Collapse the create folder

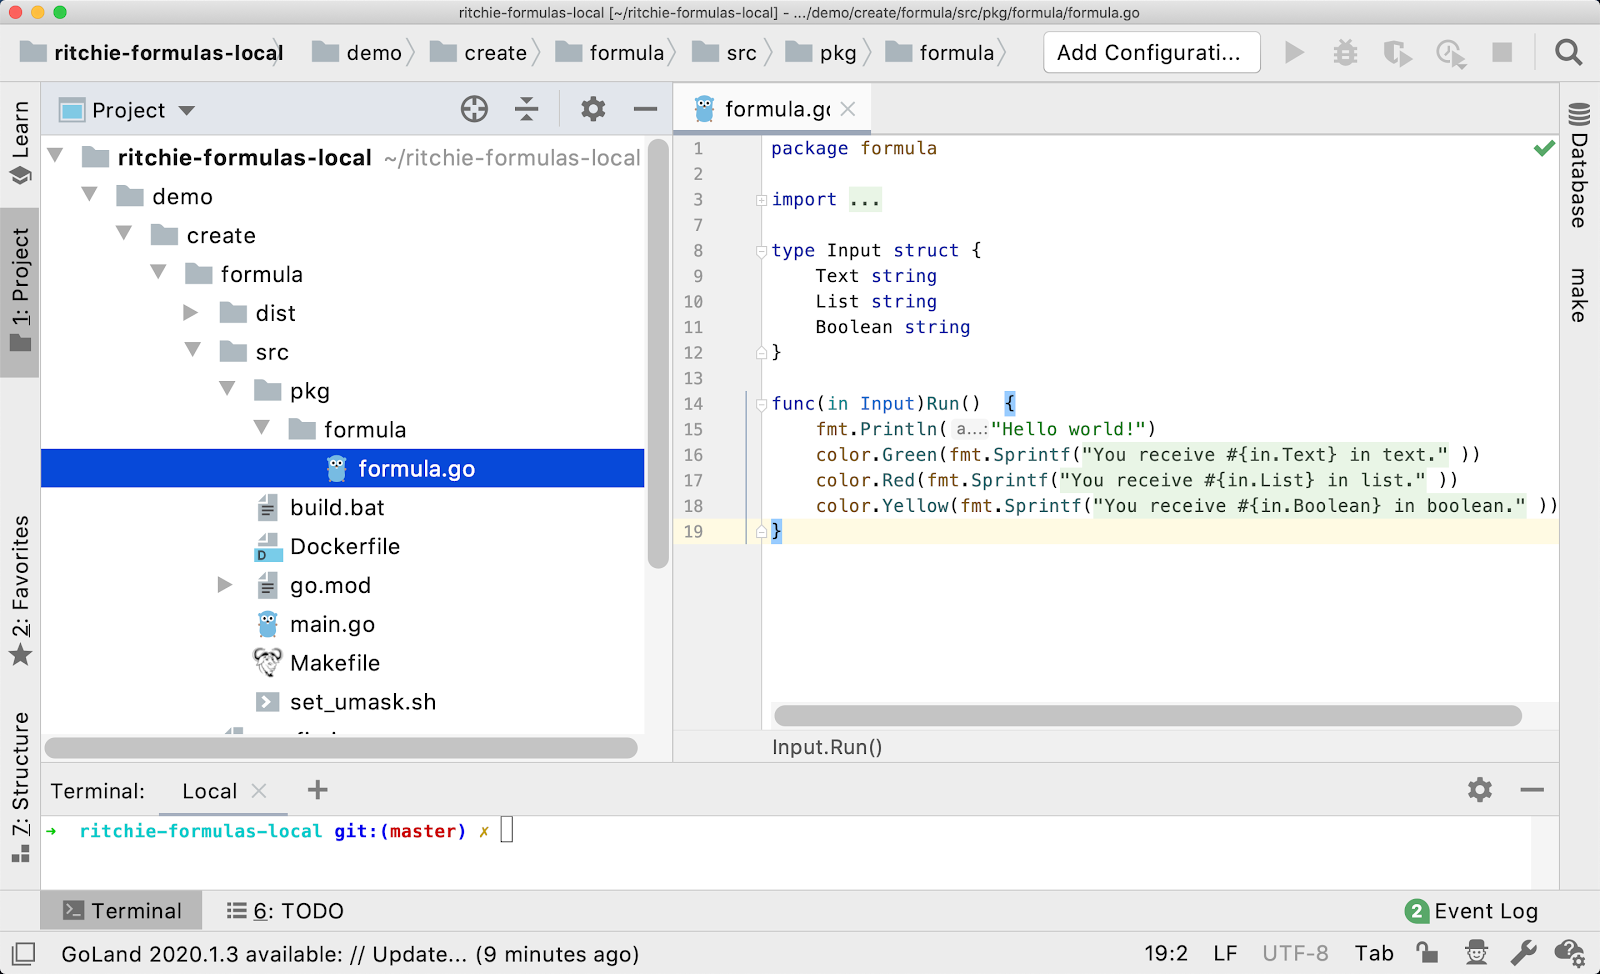[124, 234]
